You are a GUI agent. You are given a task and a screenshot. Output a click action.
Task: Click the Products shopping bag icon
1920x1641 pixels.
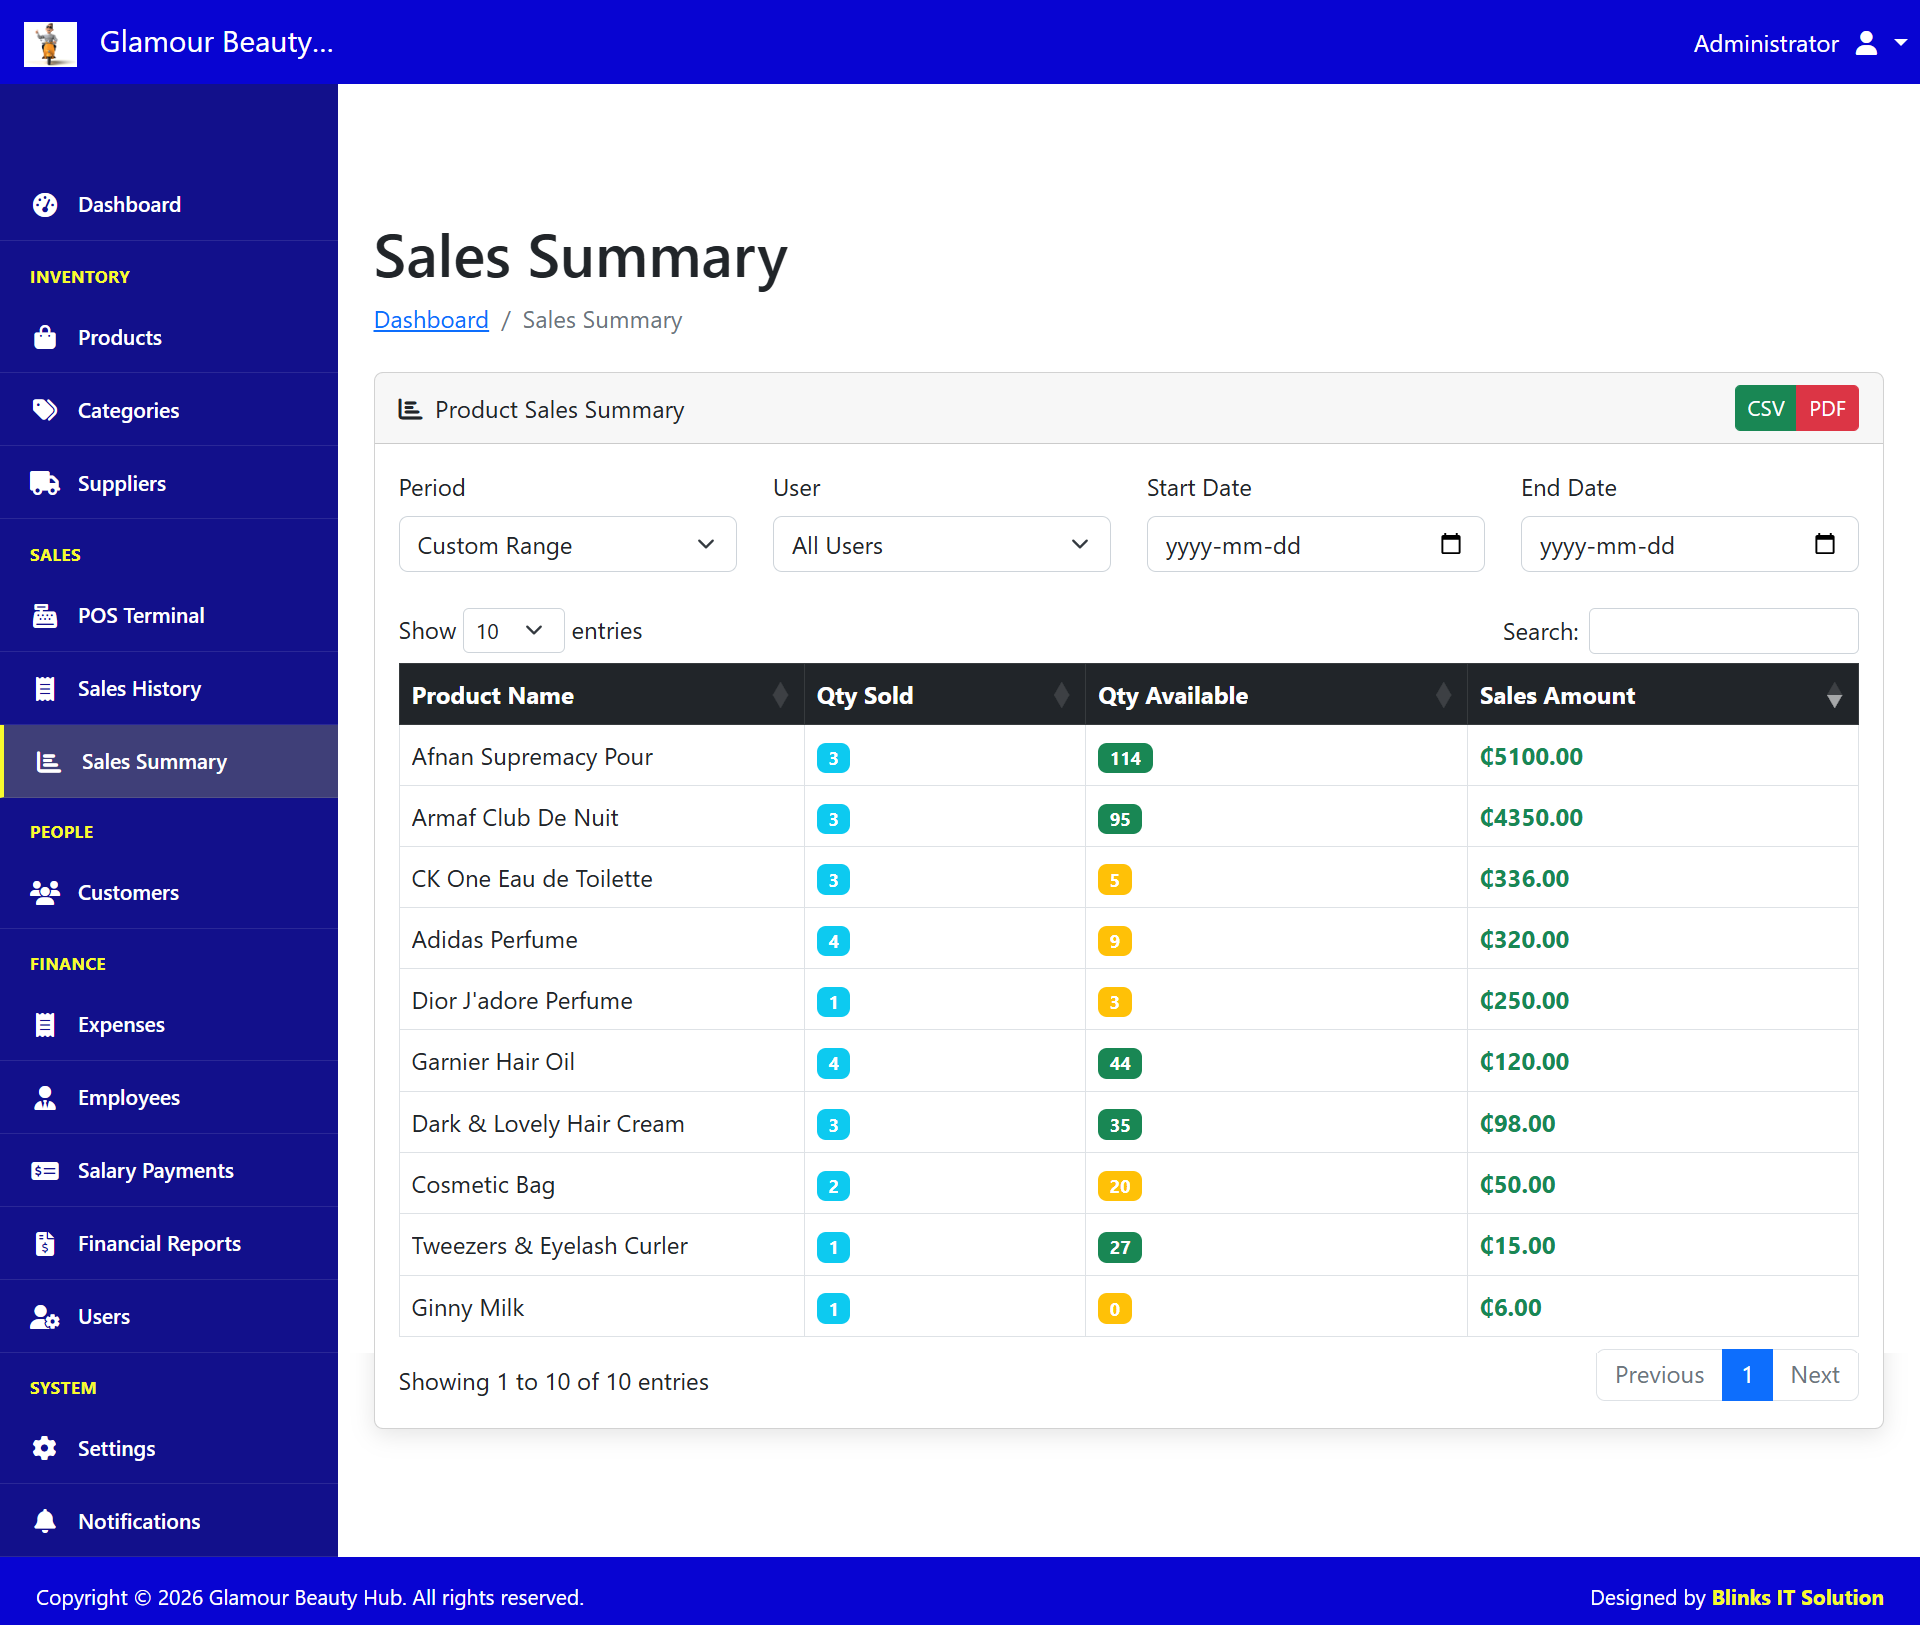click(x=45, y=338)
